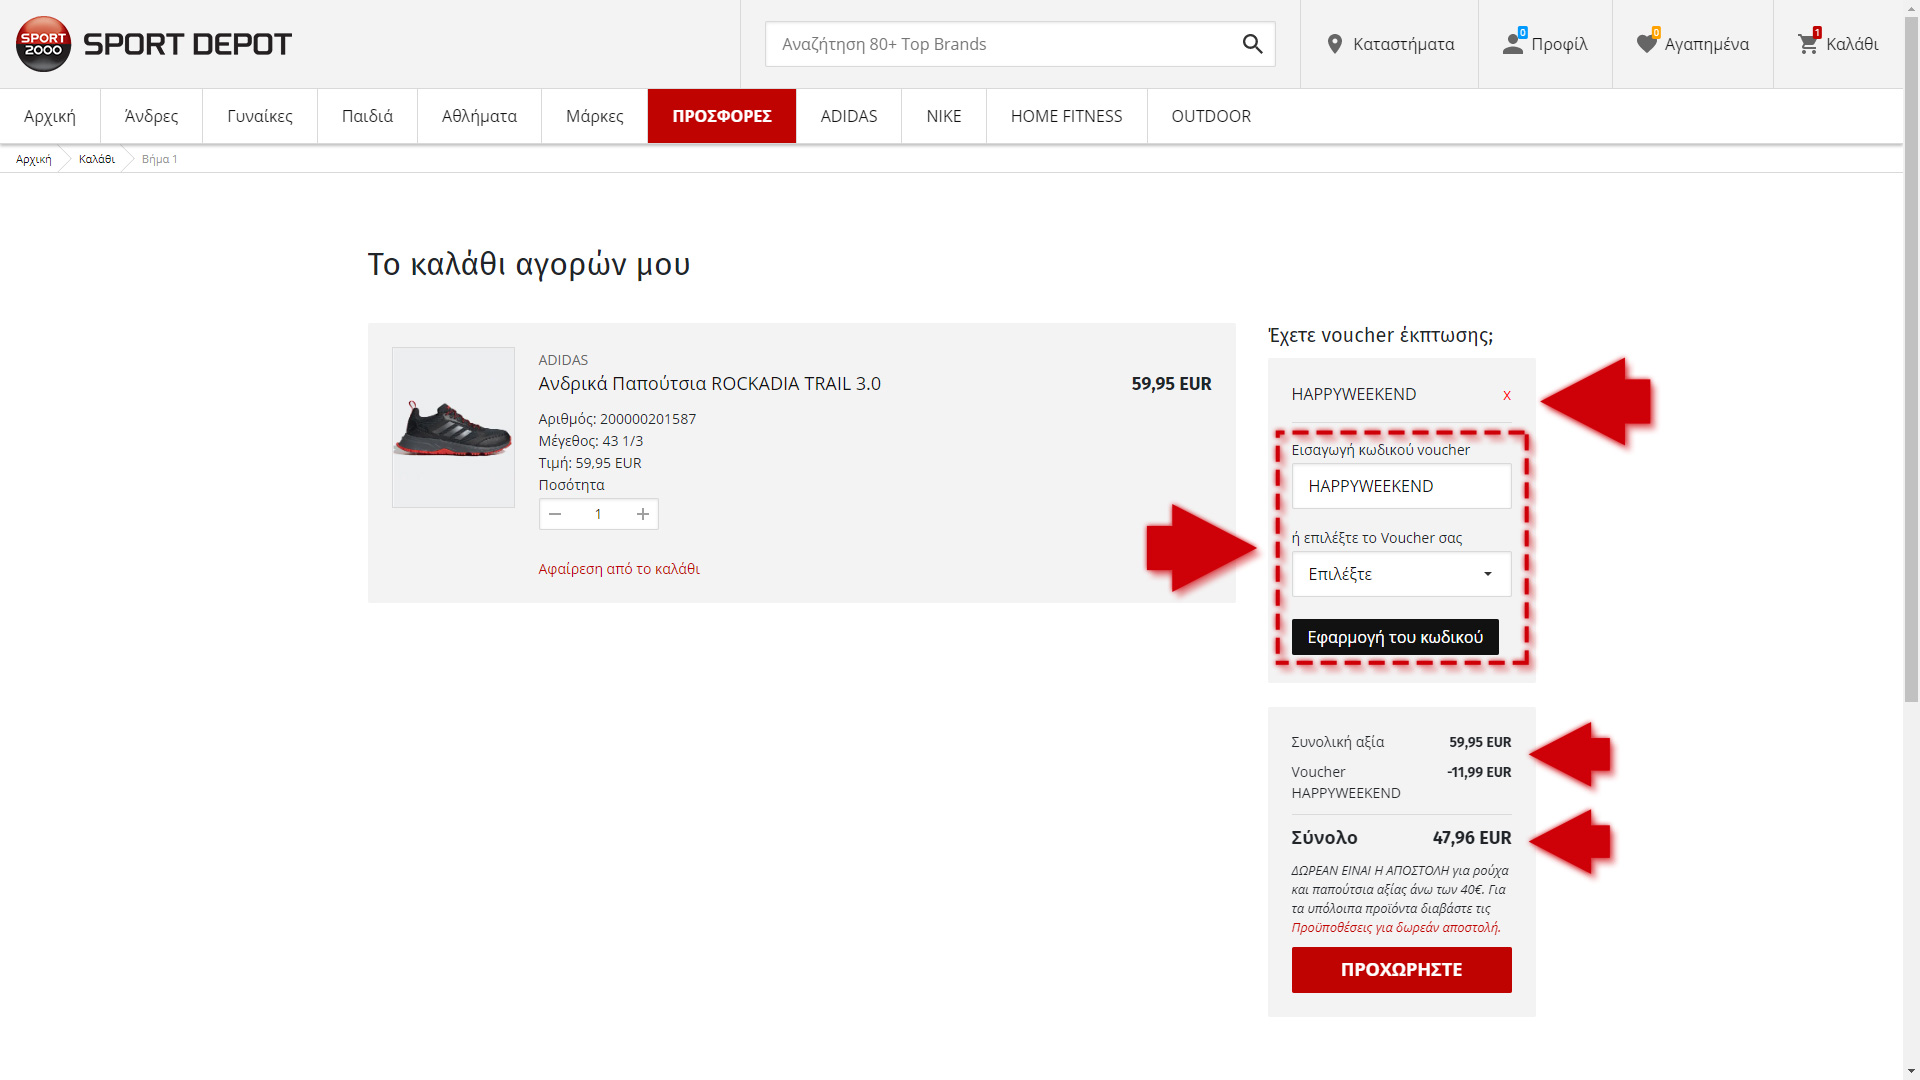Click the profile person icon
Screen dimensions: 1920x1080
[1513, 44]
